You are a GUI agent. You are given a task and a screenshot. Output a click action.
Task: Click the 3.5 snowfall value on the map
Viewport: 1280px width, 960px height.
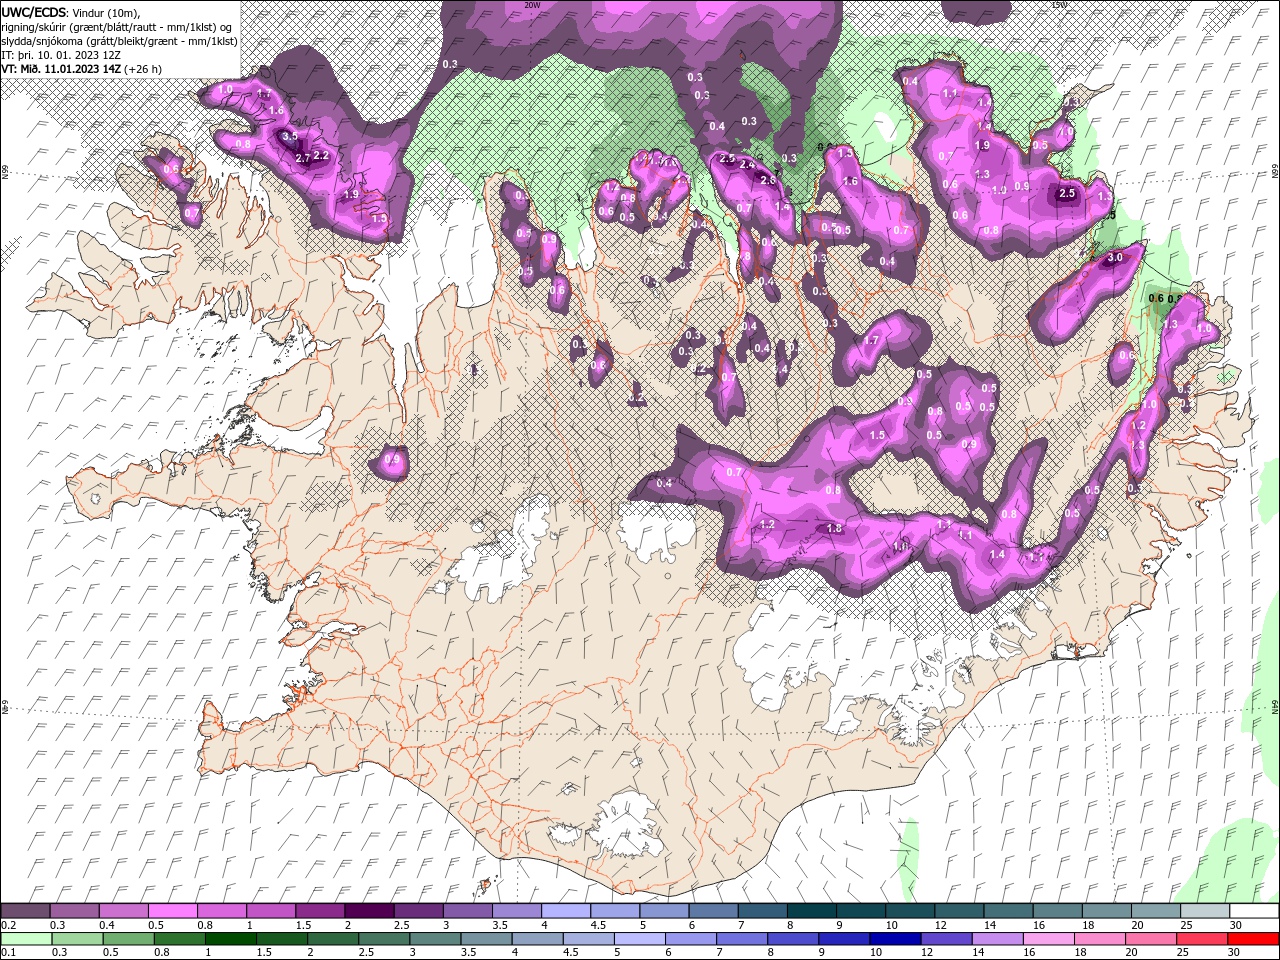(290, 136)
